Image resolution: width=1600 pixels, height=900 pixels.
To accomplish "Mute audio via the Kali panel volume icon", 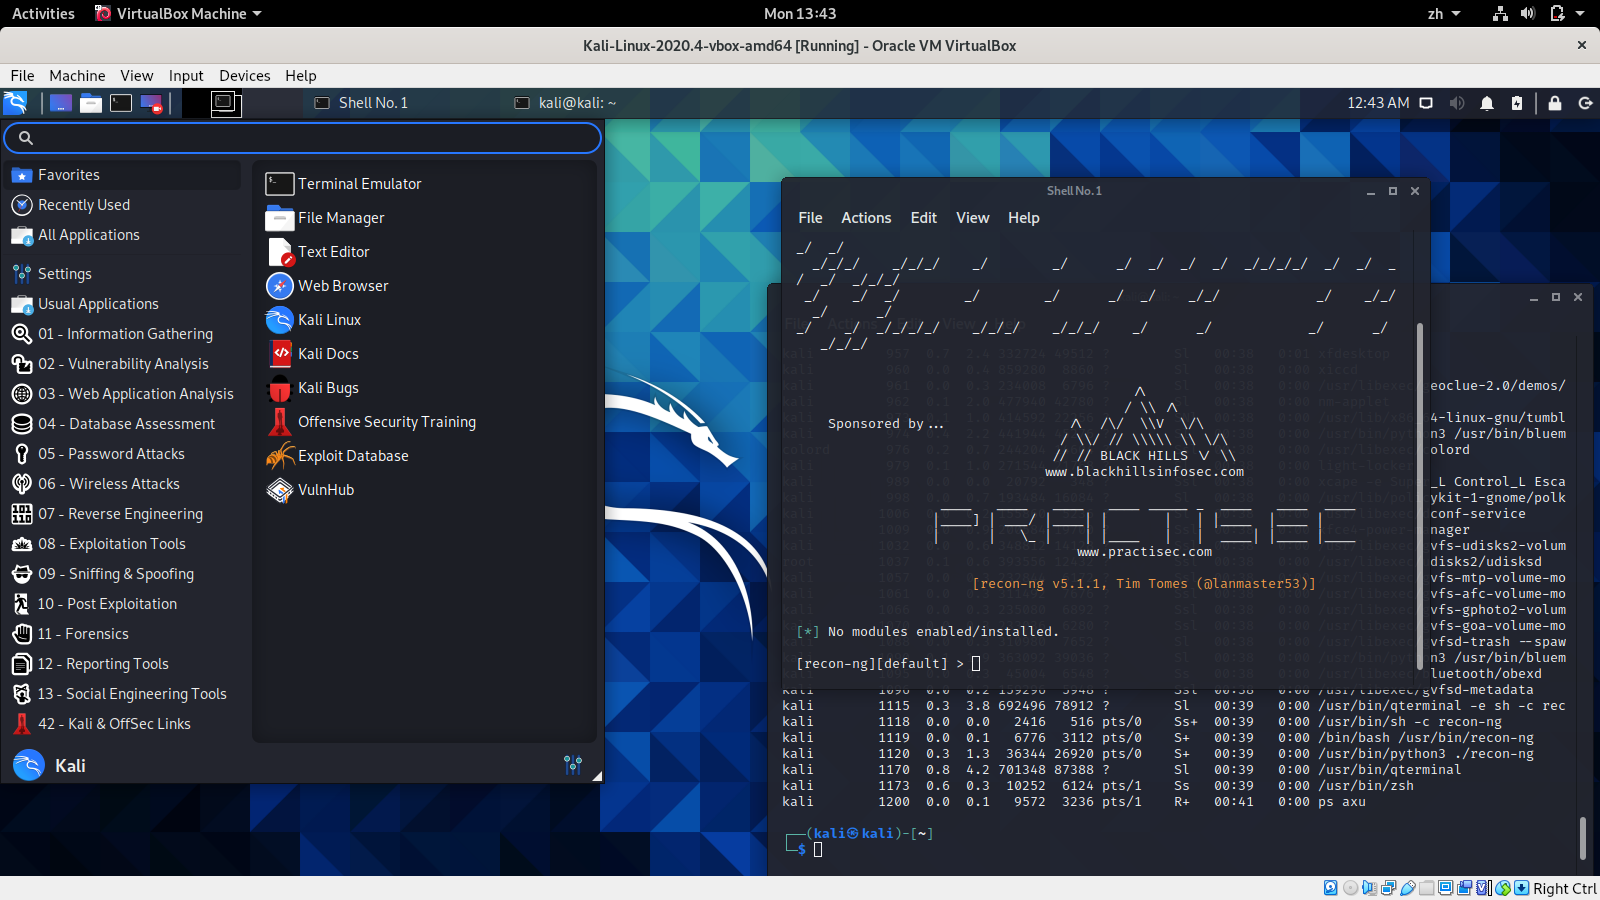I will click(1457, 103).
